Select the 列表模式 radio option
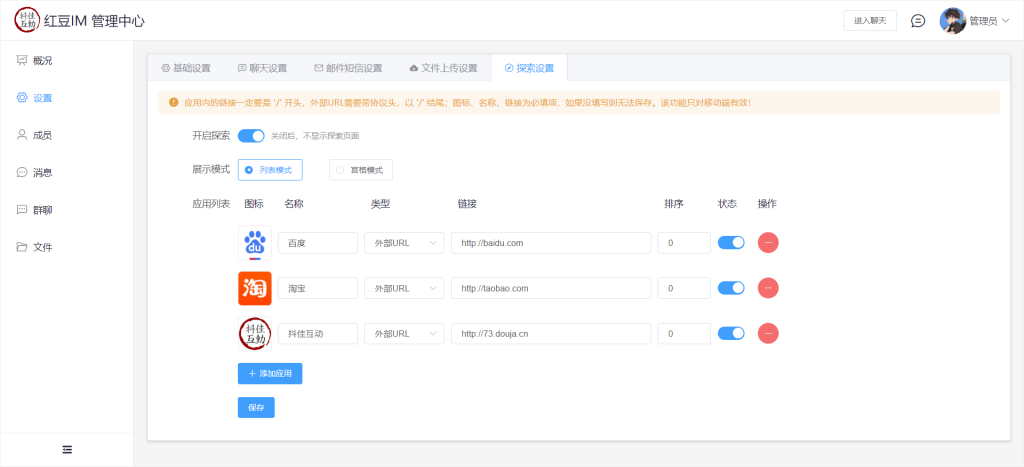 pos(270,170)
